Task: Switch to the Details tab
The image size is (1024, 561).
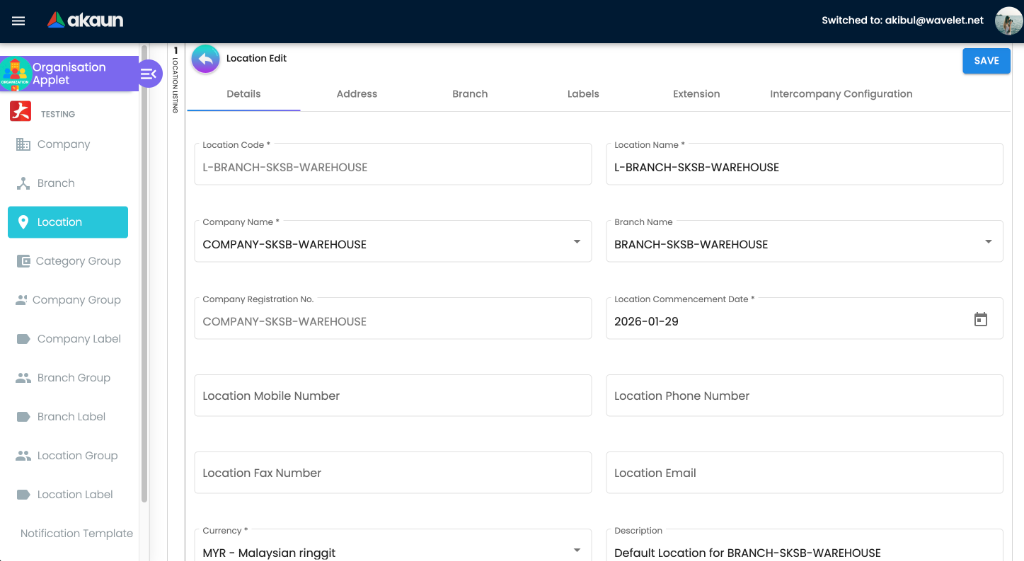Action: tap(244, 94)
